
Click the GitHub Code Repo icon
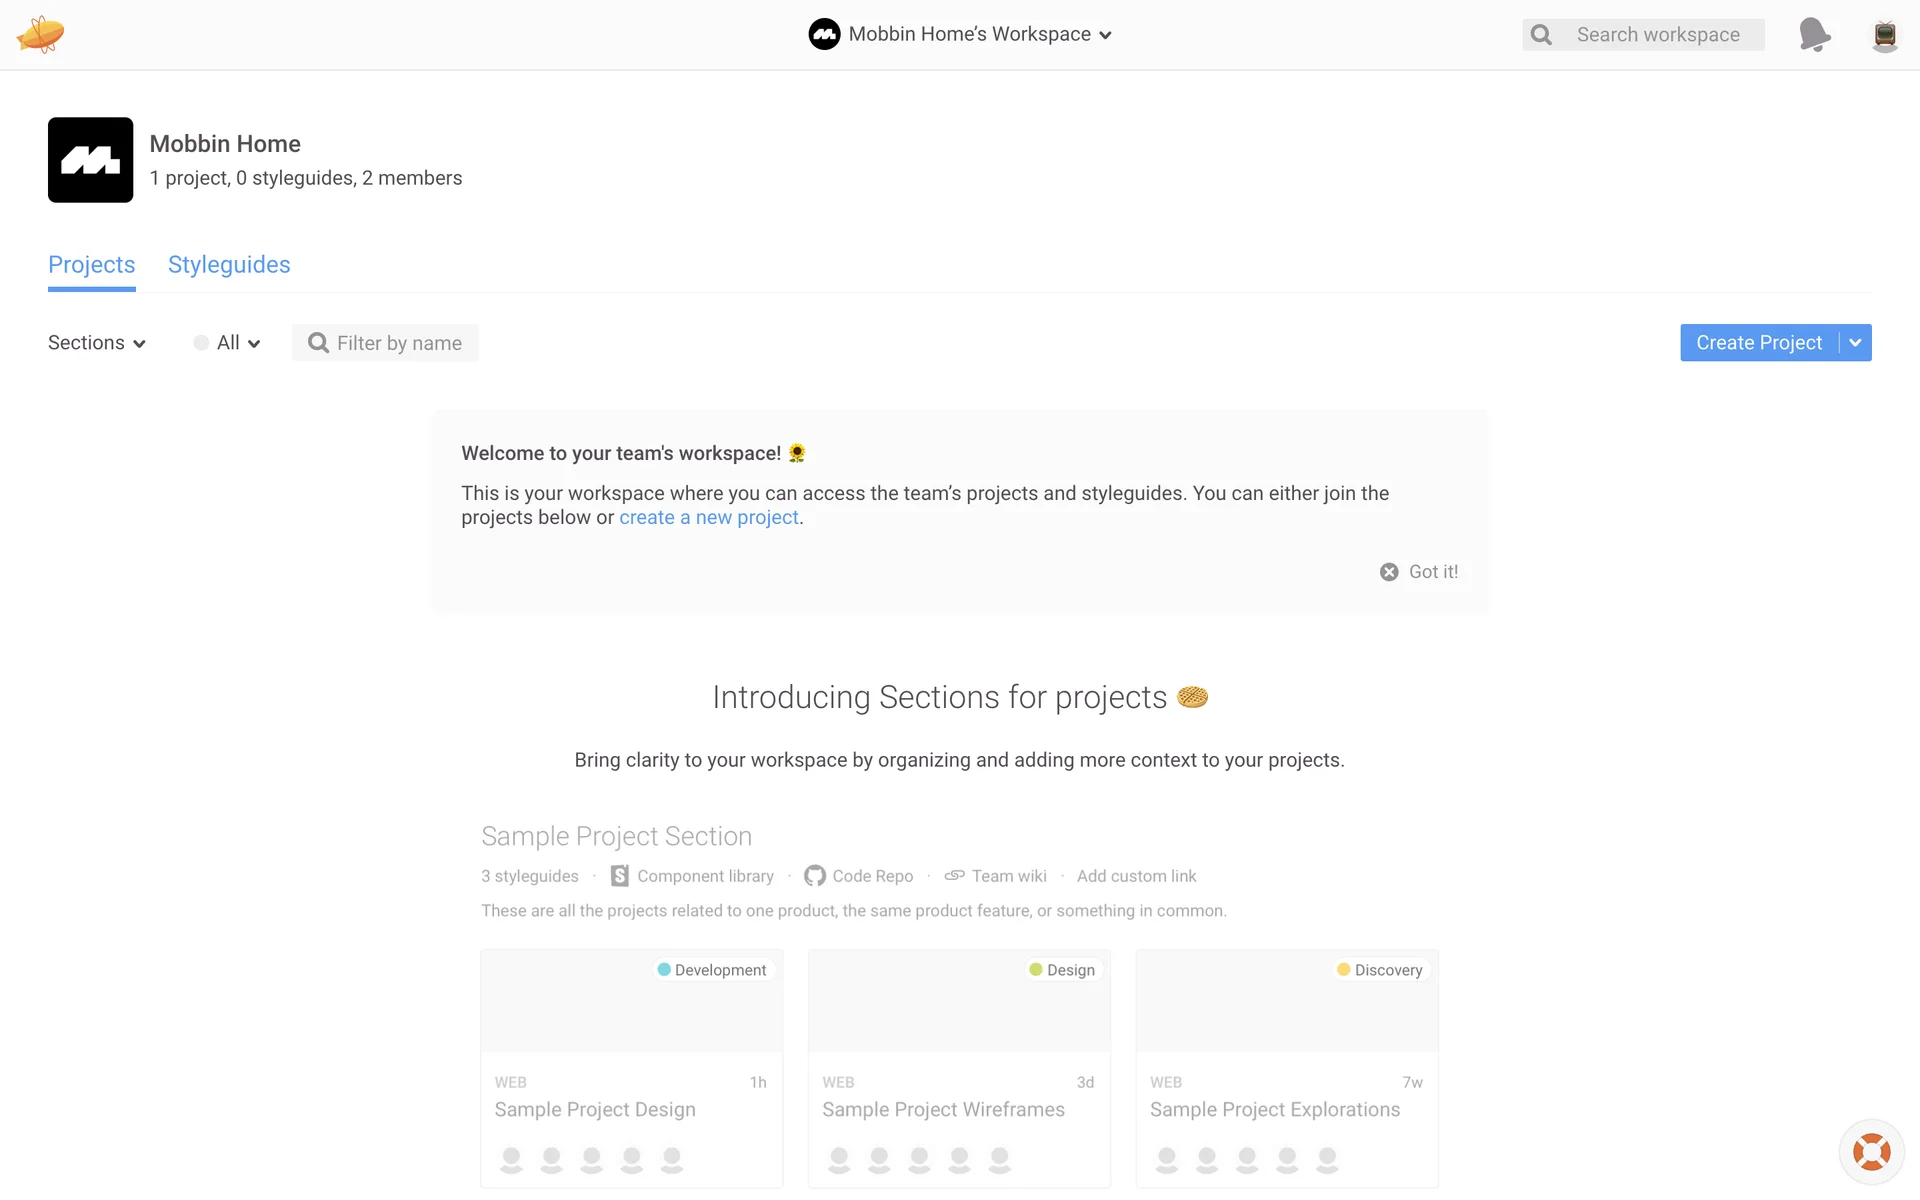(815, 876)
